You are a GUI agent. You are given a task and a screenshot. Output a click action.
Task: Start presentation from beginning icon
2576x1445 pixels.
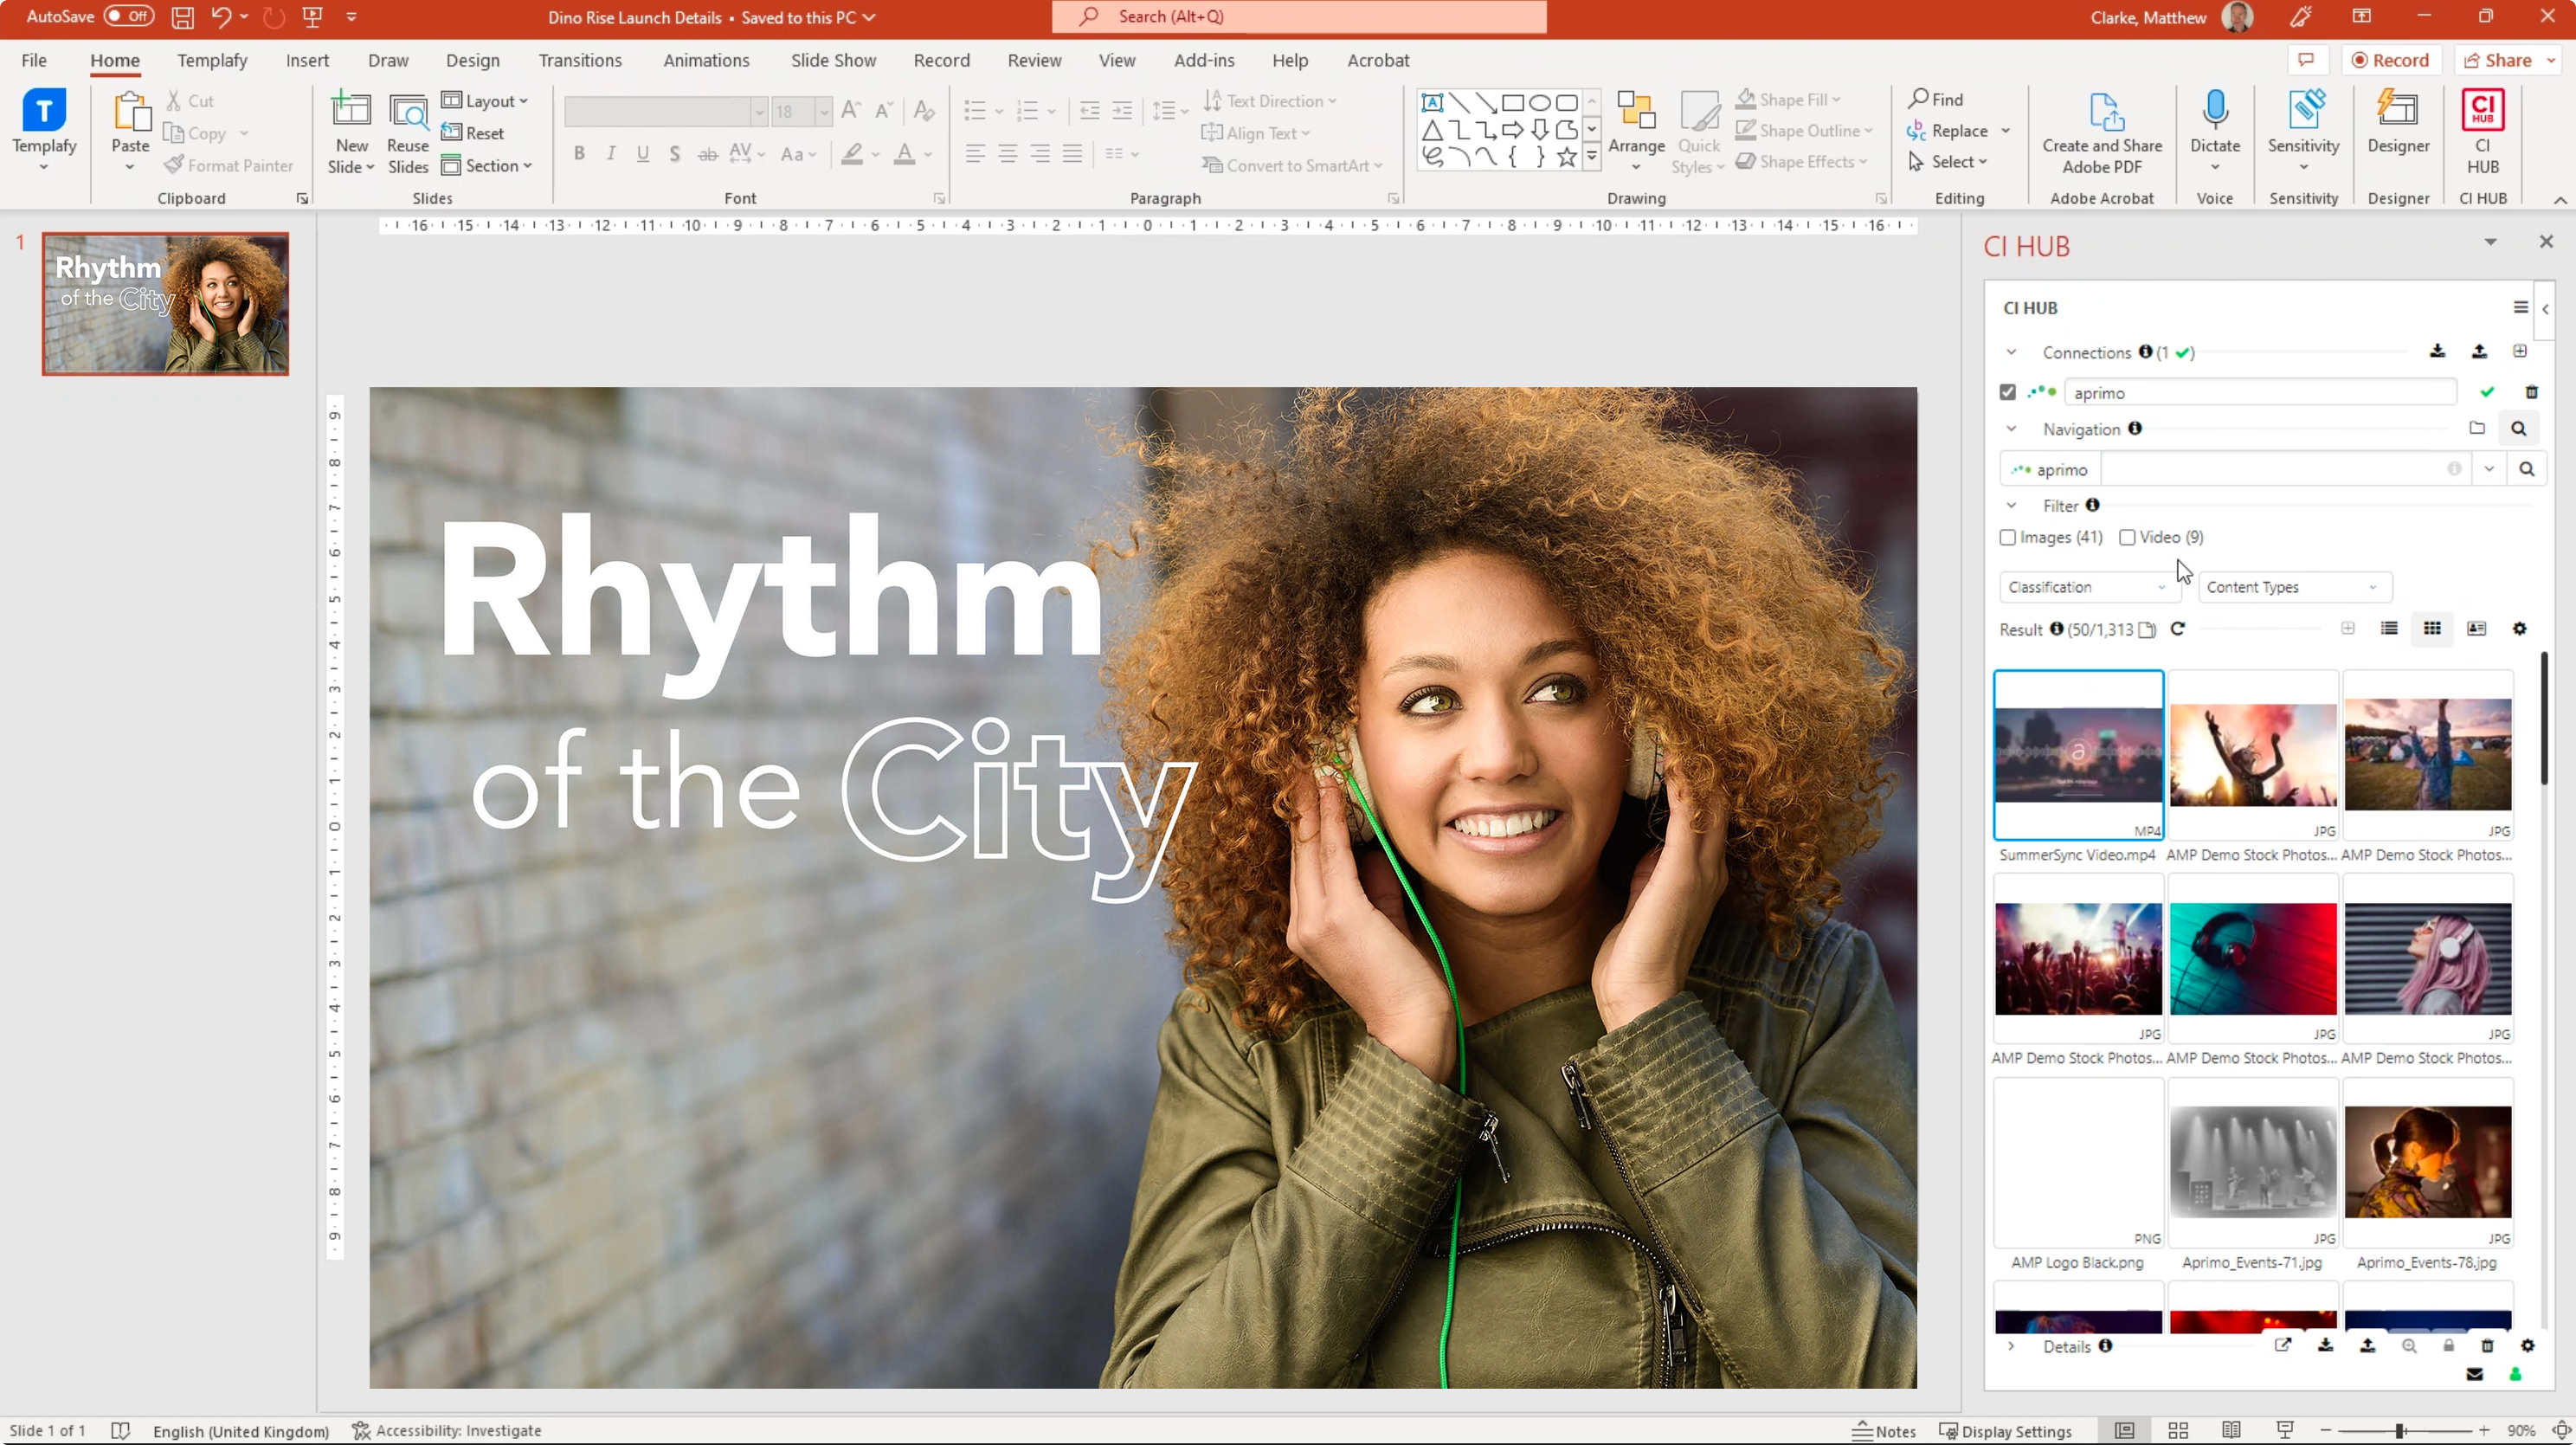(312, 17)
